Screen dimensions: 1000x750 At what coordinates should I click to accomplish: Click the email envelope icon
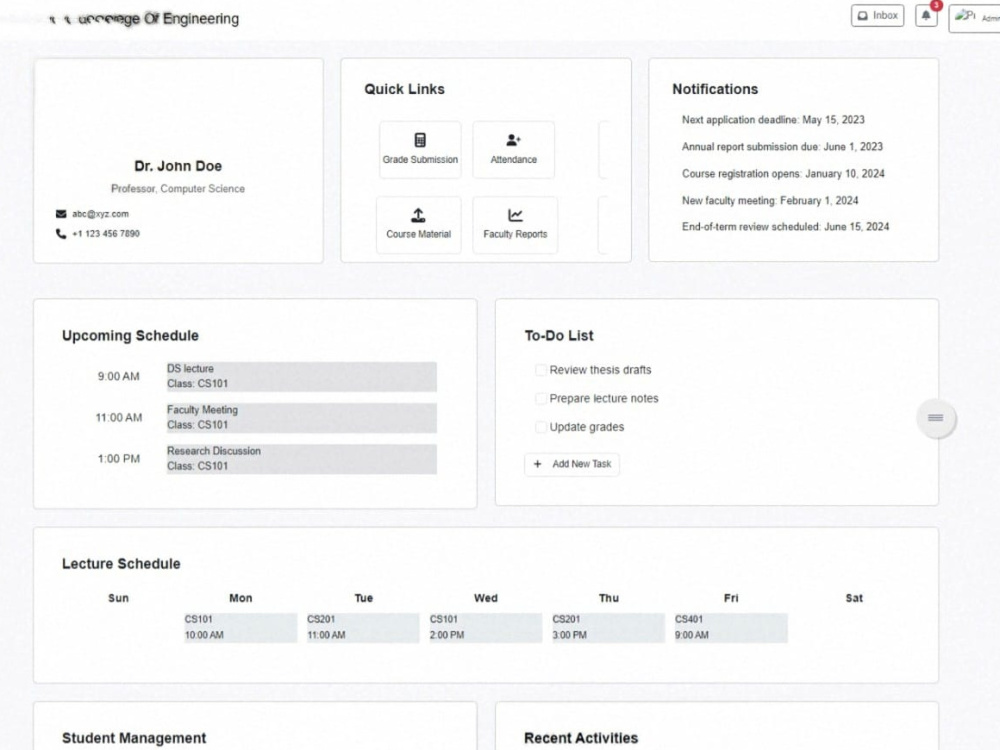pyautogui.click(x=61, y=214)
